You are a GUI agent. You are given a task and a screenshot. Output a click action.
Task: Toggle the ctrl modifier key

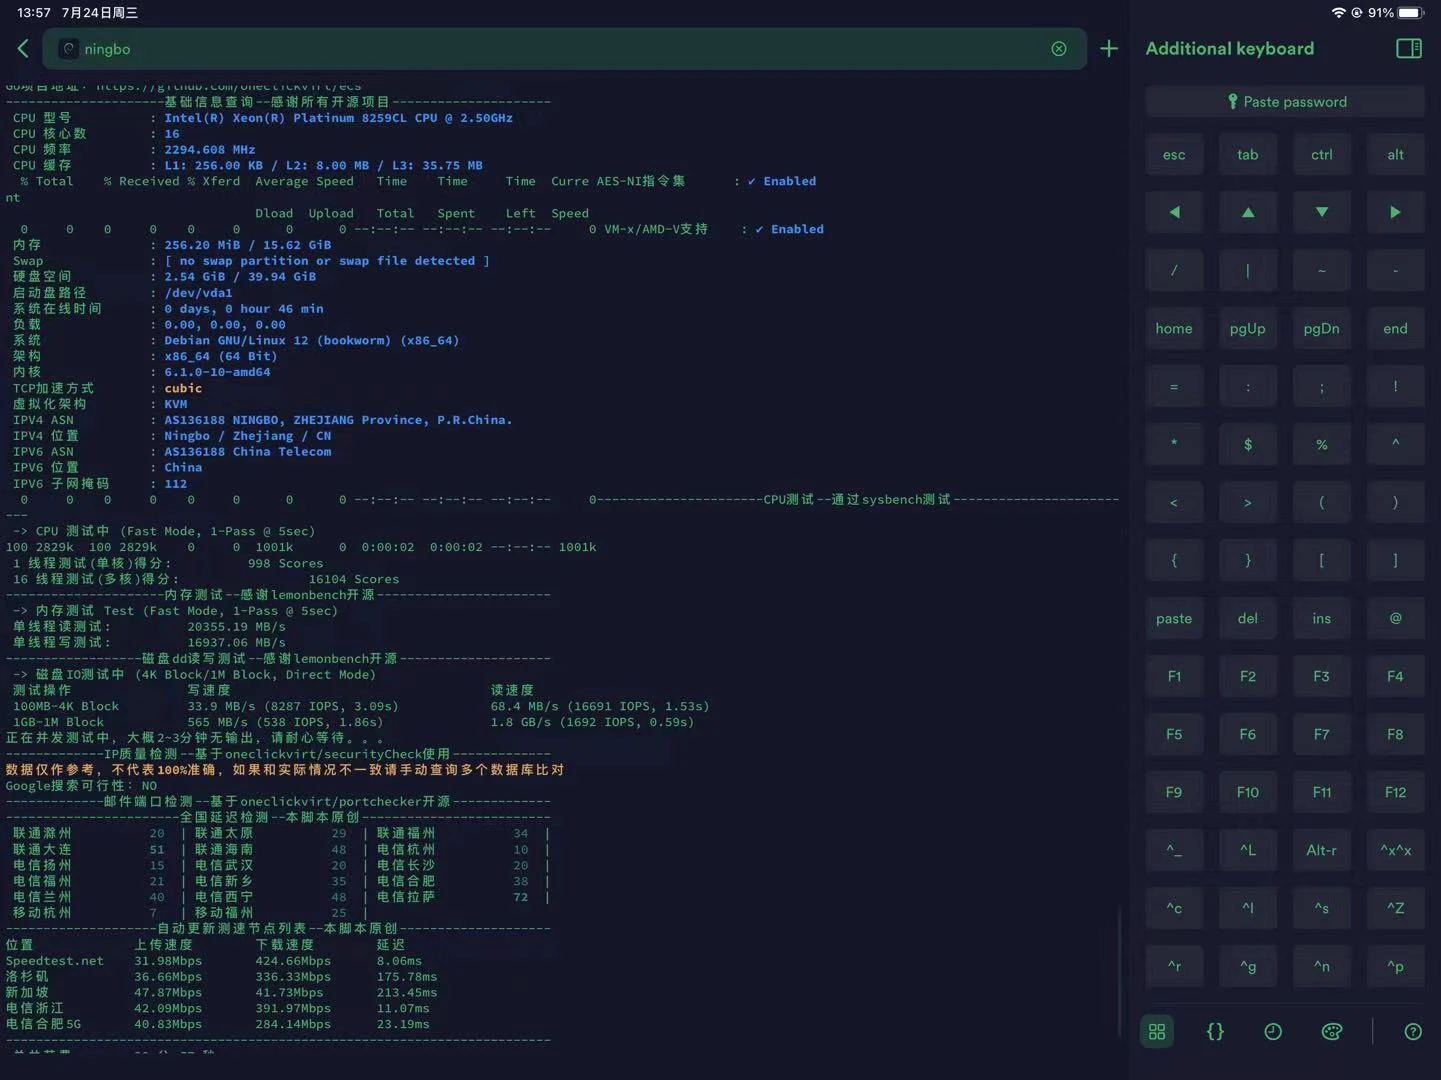(x=1321, y=155)
